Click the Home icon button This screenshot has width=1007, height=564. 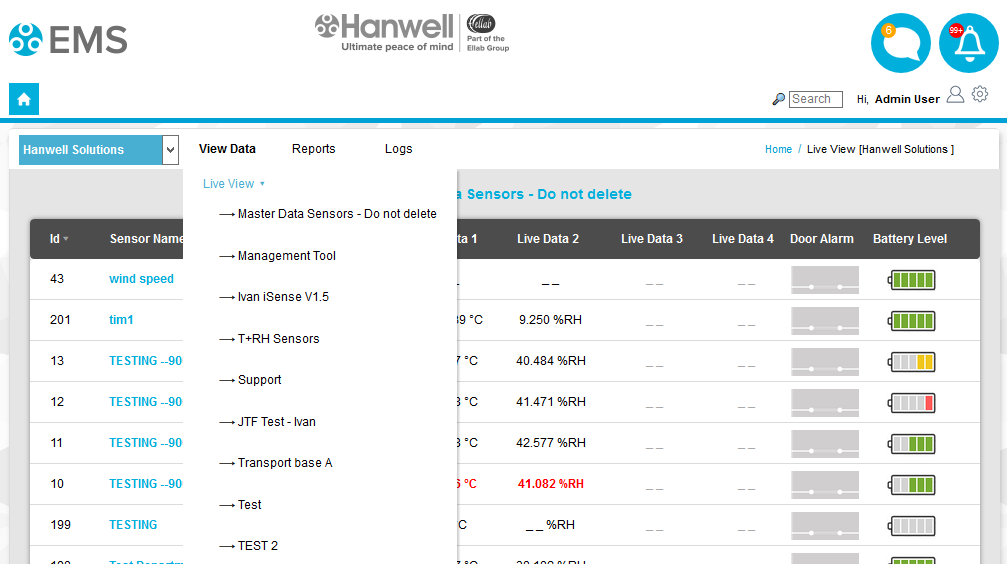[x=24, y=99]
